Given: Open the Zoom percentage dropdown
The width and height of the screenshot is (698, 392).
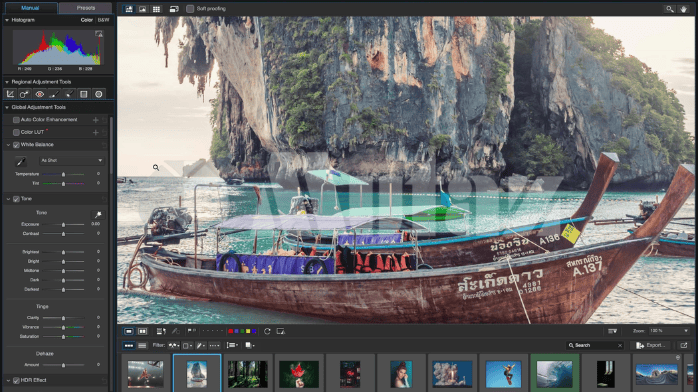Looking at the screenshot, I should point(669,331).
